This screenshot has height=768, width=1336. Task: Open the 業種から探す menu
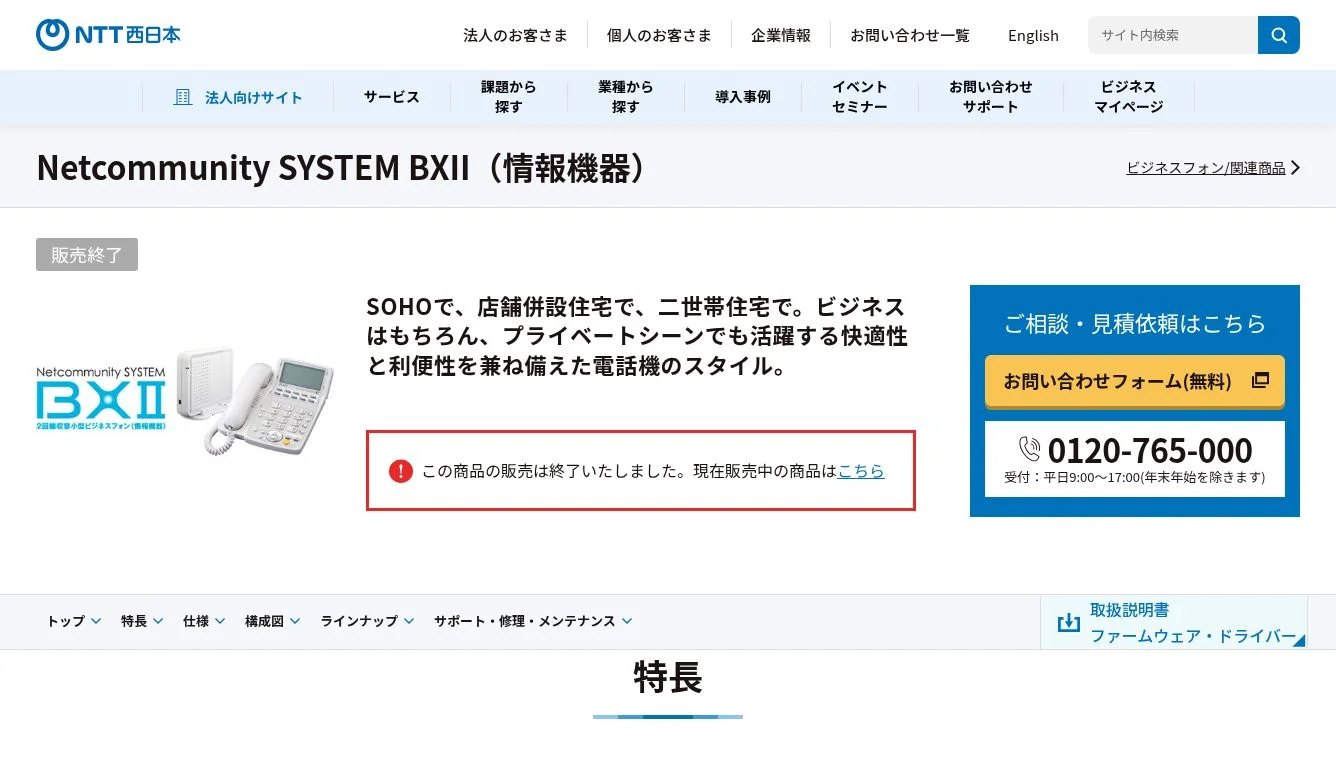pos(626,97)
